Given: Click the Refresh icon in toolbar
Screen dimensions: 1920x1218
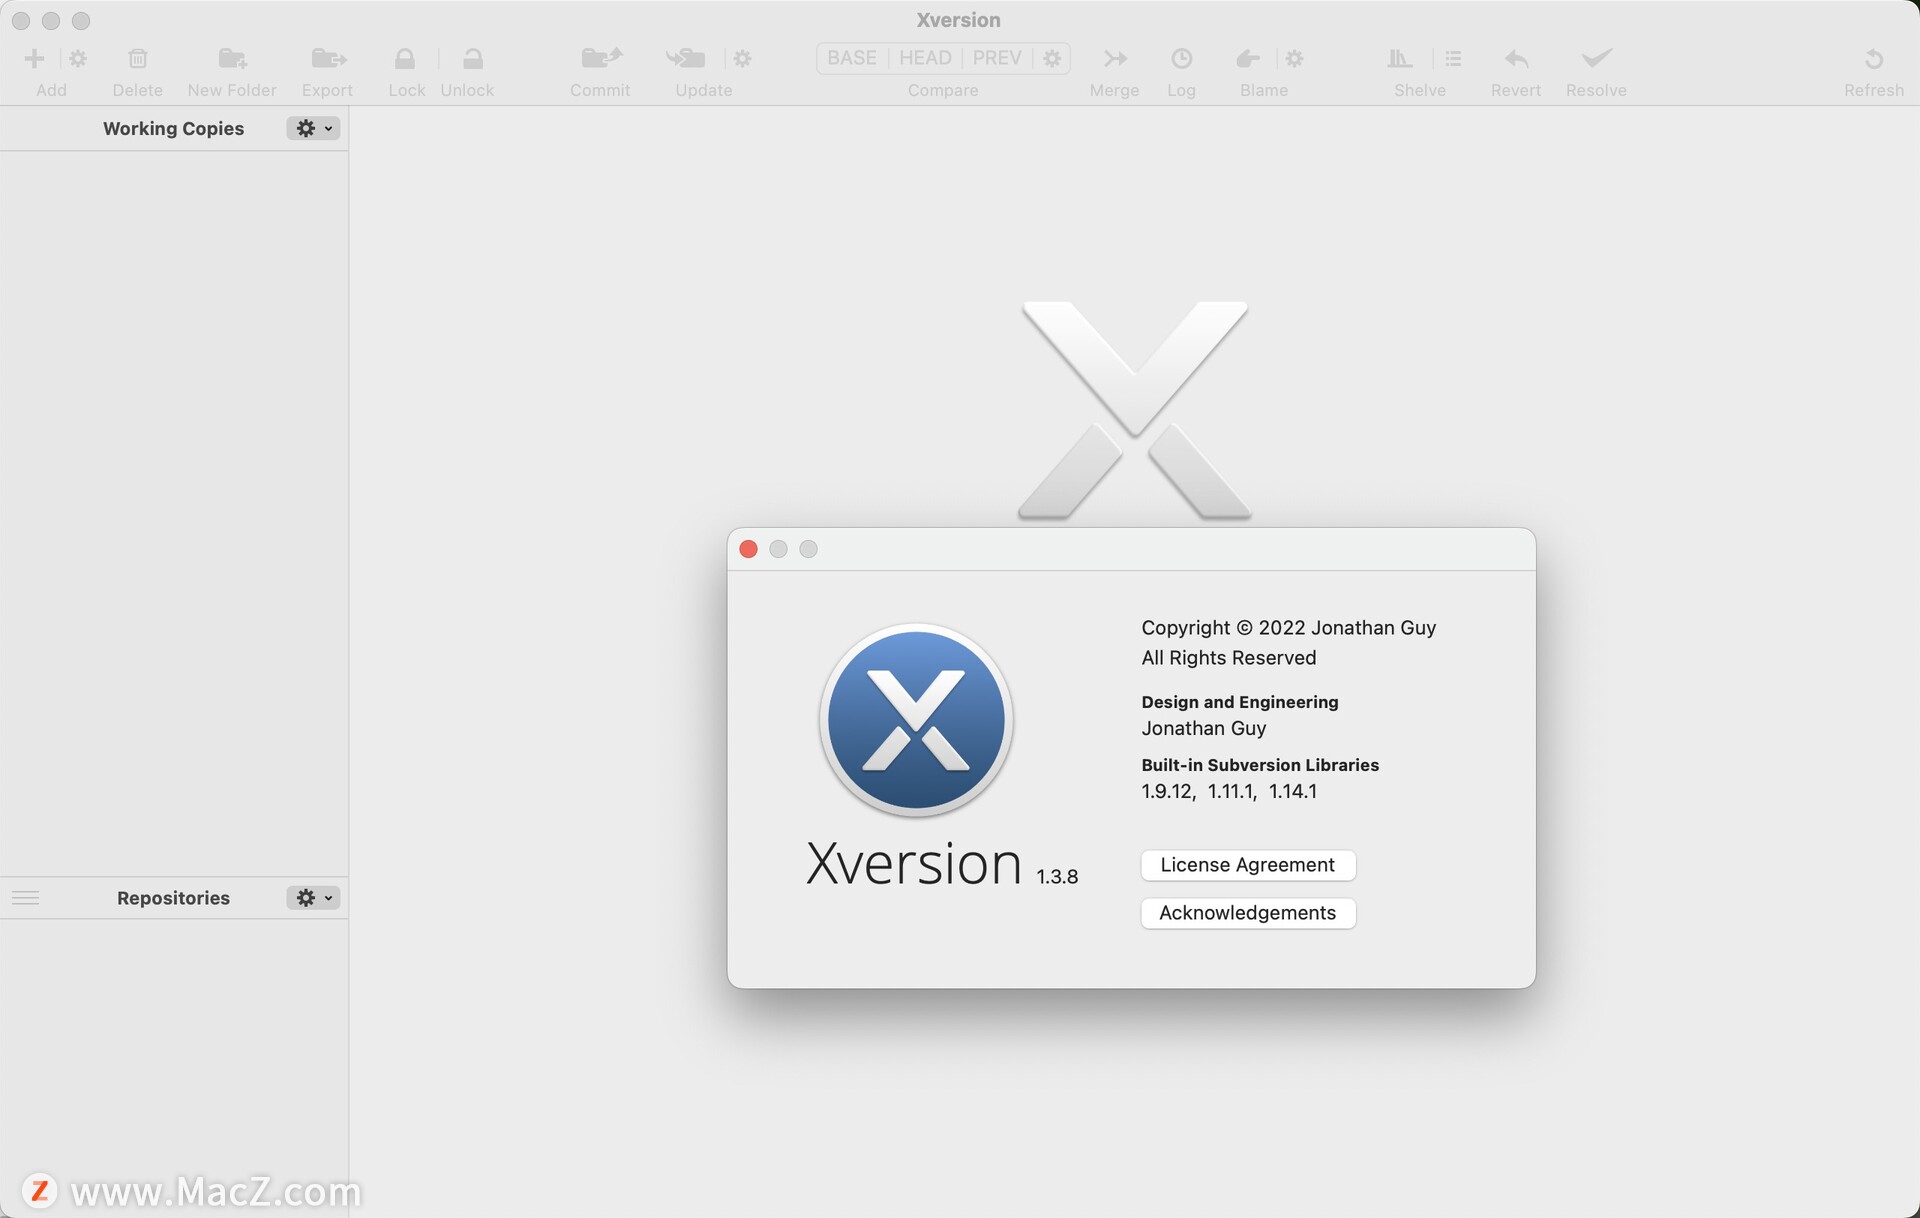Looking at the screenshot, I should pos(1874,59).
